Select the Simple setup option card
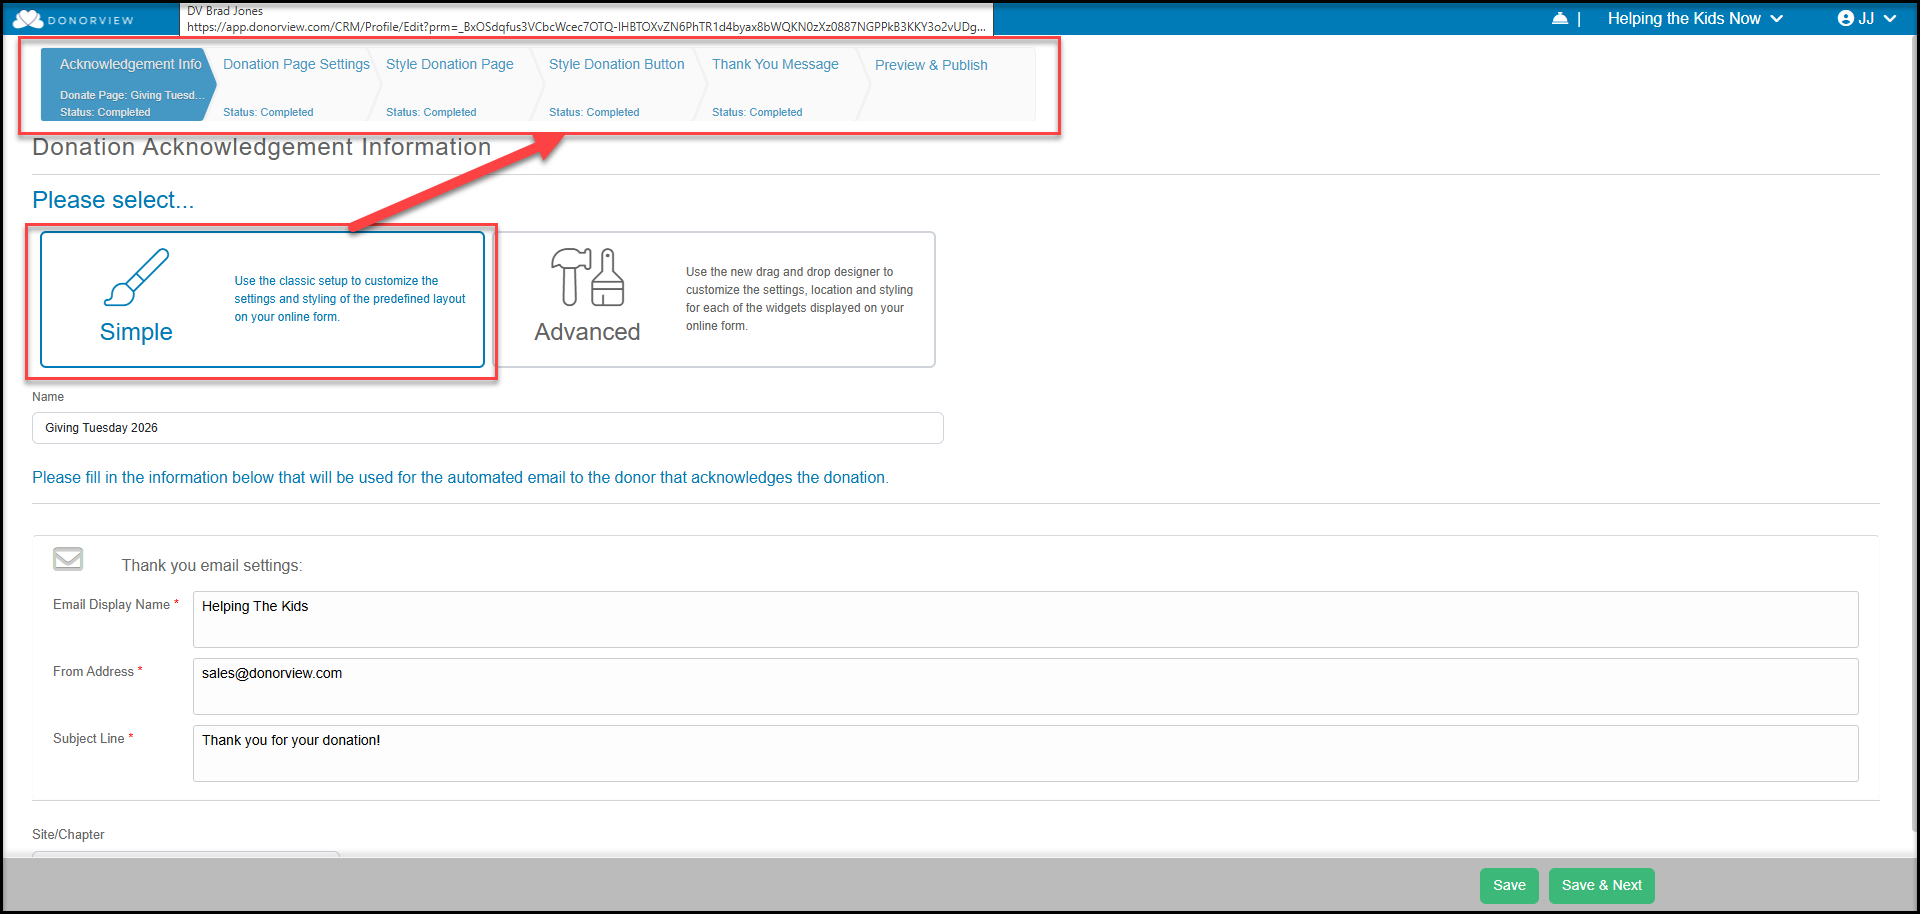This screenshot has height=914, width=1920. point(262,299)
